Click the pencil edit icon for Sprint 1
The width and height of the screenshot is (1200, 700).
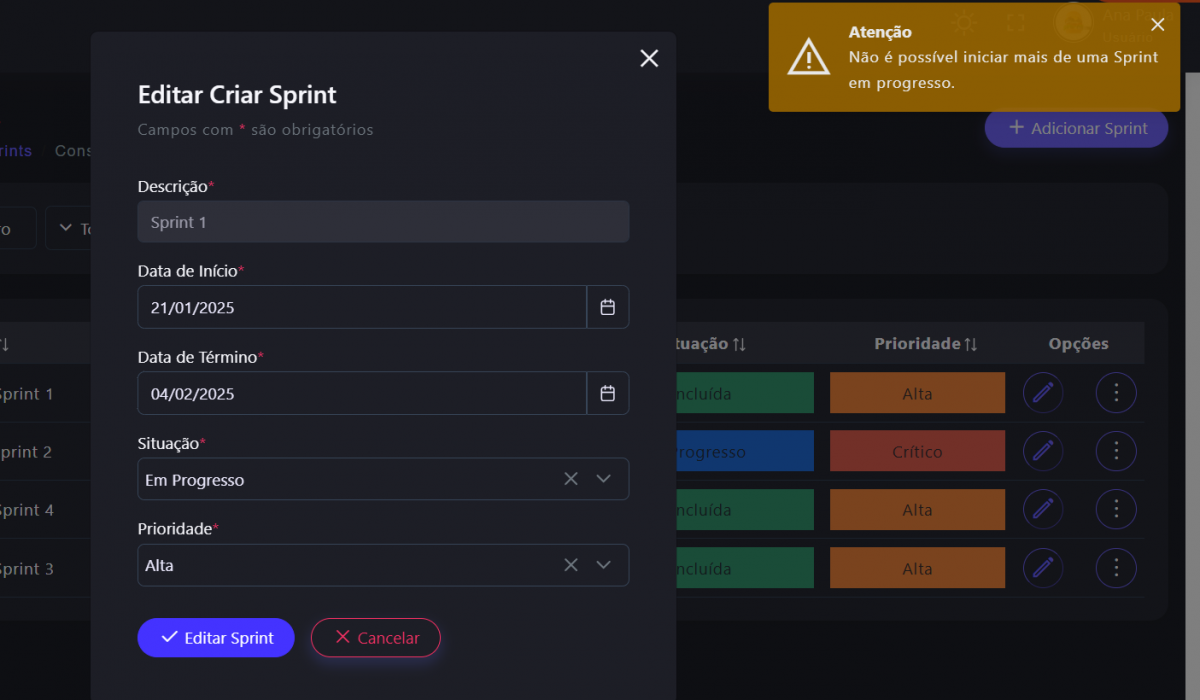click(x=1042, y=393)
